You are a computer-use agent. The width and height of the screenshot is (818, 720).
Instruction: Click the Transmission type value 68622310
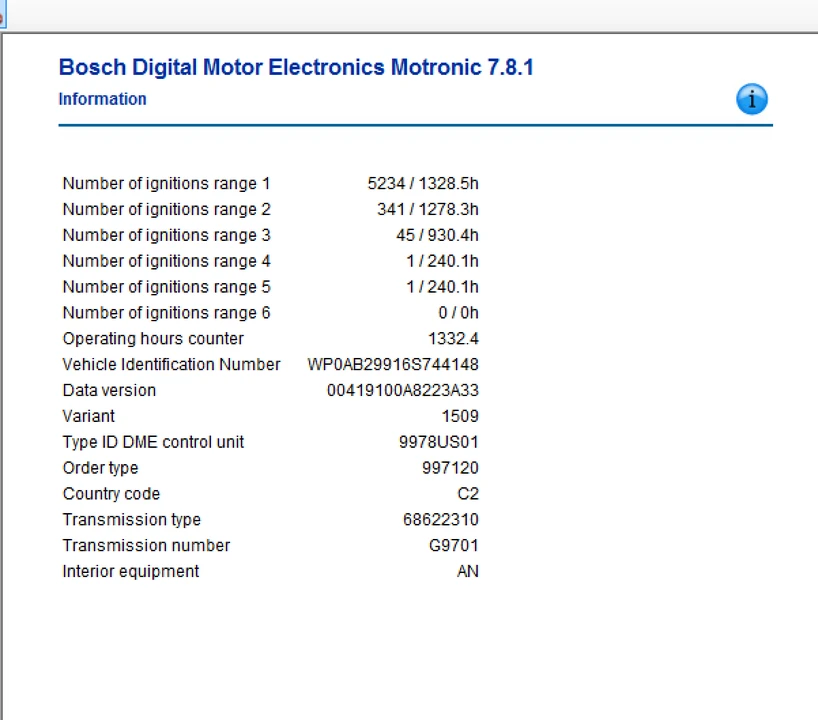441,520
